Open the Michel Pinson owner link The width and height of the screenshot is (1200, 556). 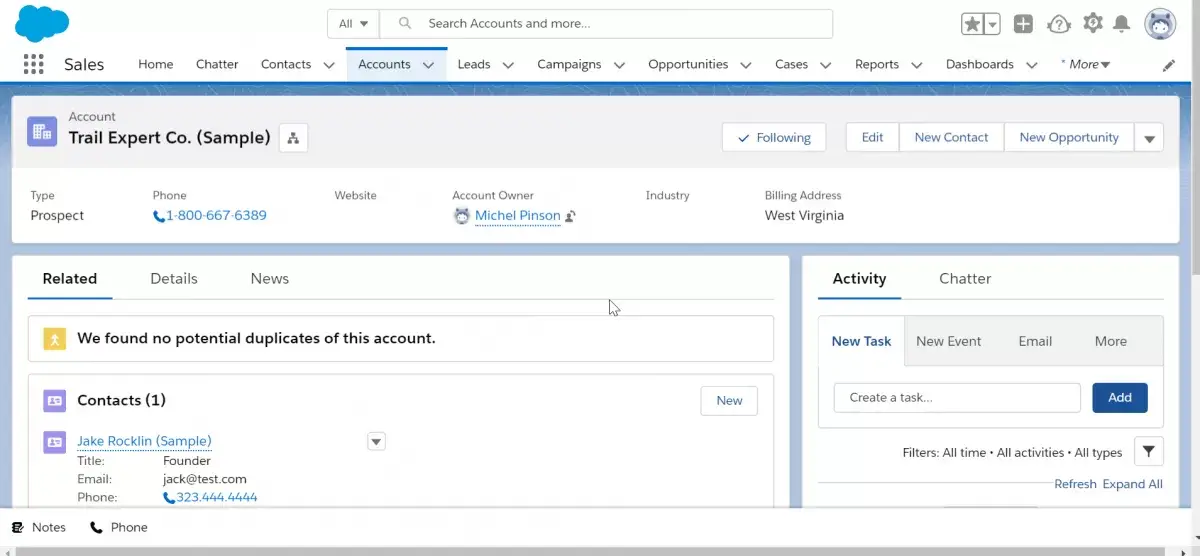click(x=518, y=215)
